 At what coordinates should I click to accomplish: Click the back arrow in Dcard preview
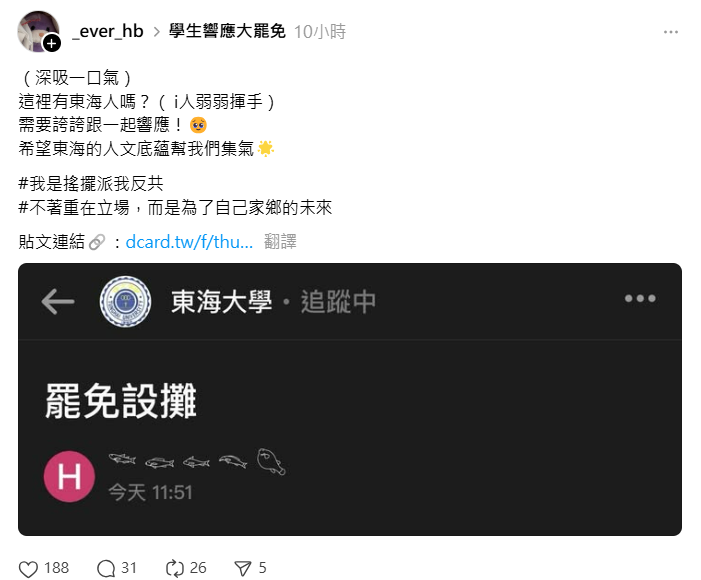(x=58, y=302)
